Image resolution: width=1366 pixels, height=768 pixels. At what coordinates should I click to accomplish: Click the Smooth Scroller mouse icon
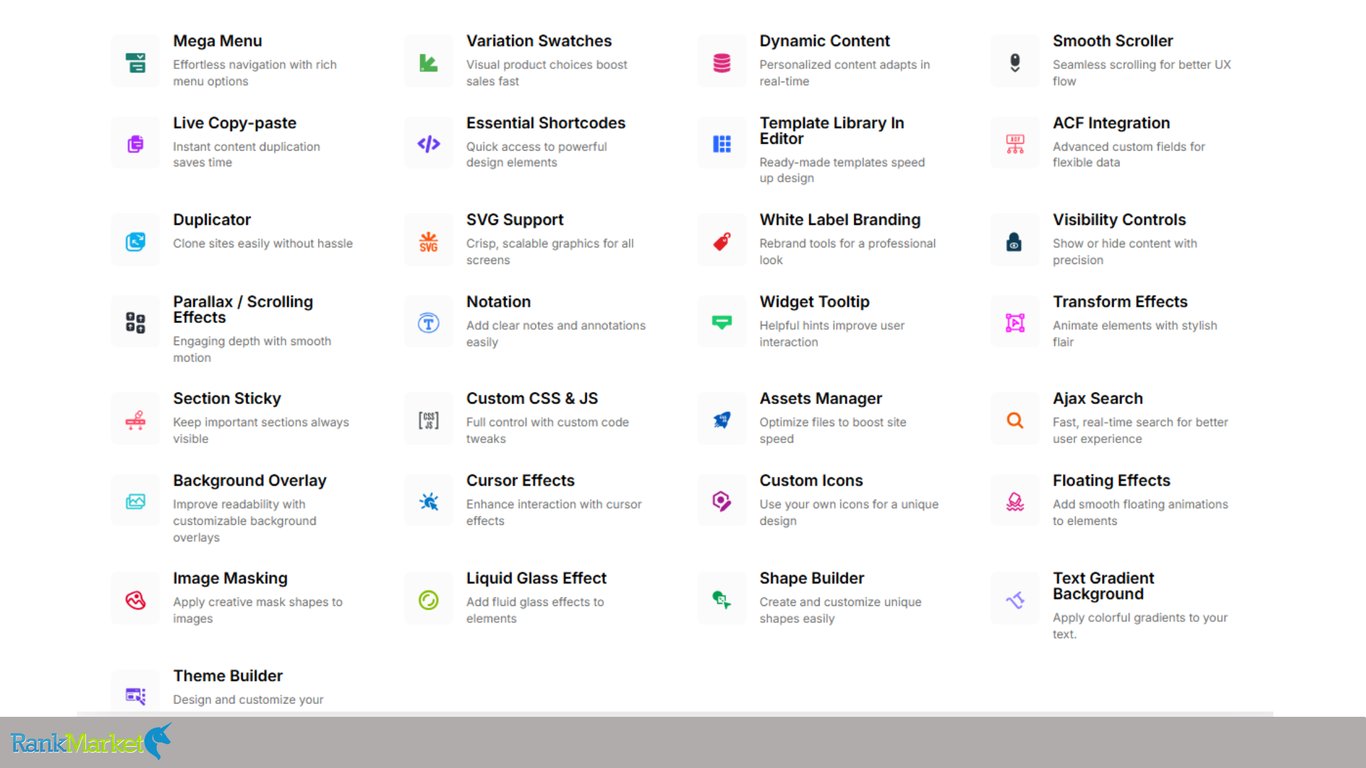(x=1015, y=63)
